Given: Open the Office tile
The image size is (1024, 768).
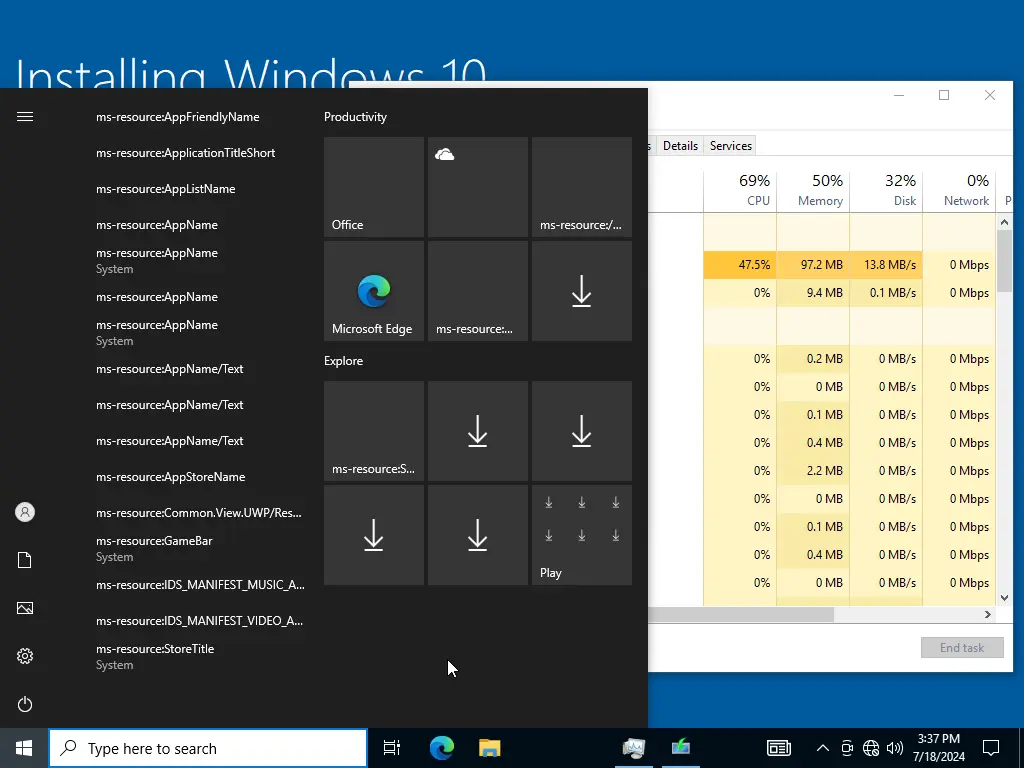Looking at the screenshot, I should (x=374, y=187).
